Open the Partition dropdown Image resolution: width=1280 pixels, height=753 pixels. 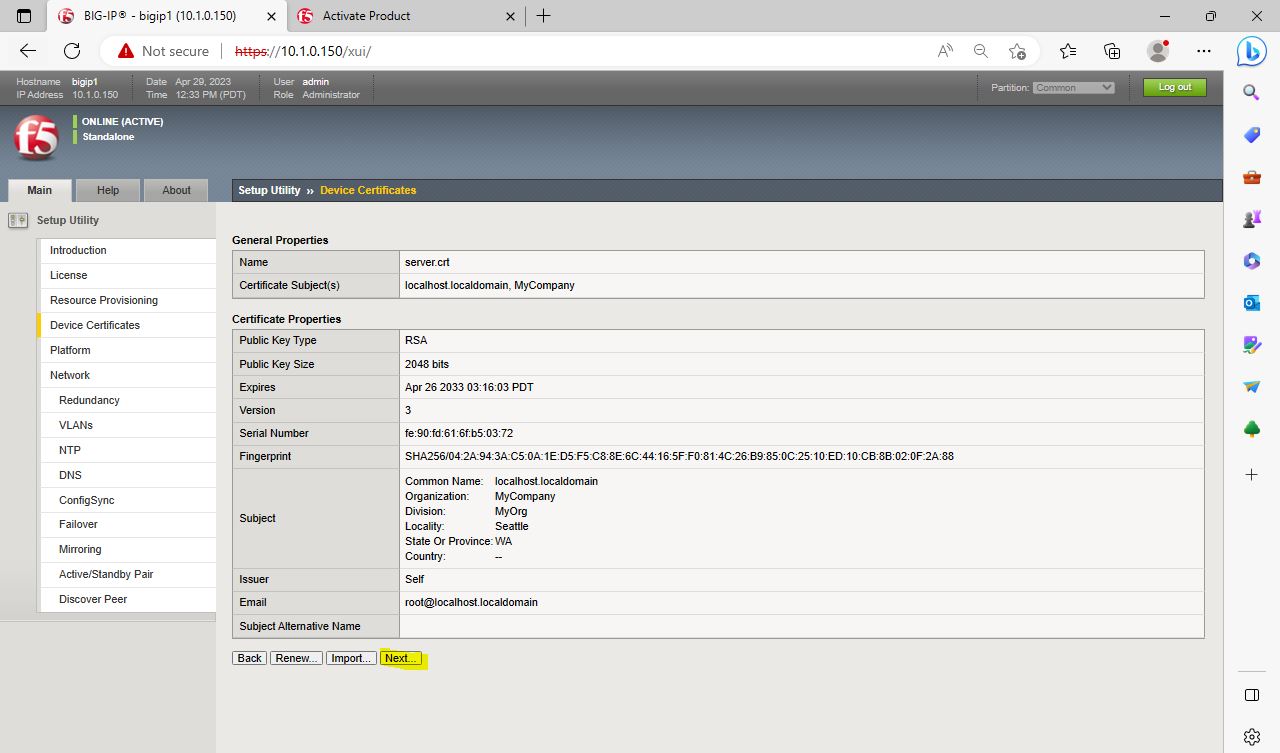[x=1073, y=88]
